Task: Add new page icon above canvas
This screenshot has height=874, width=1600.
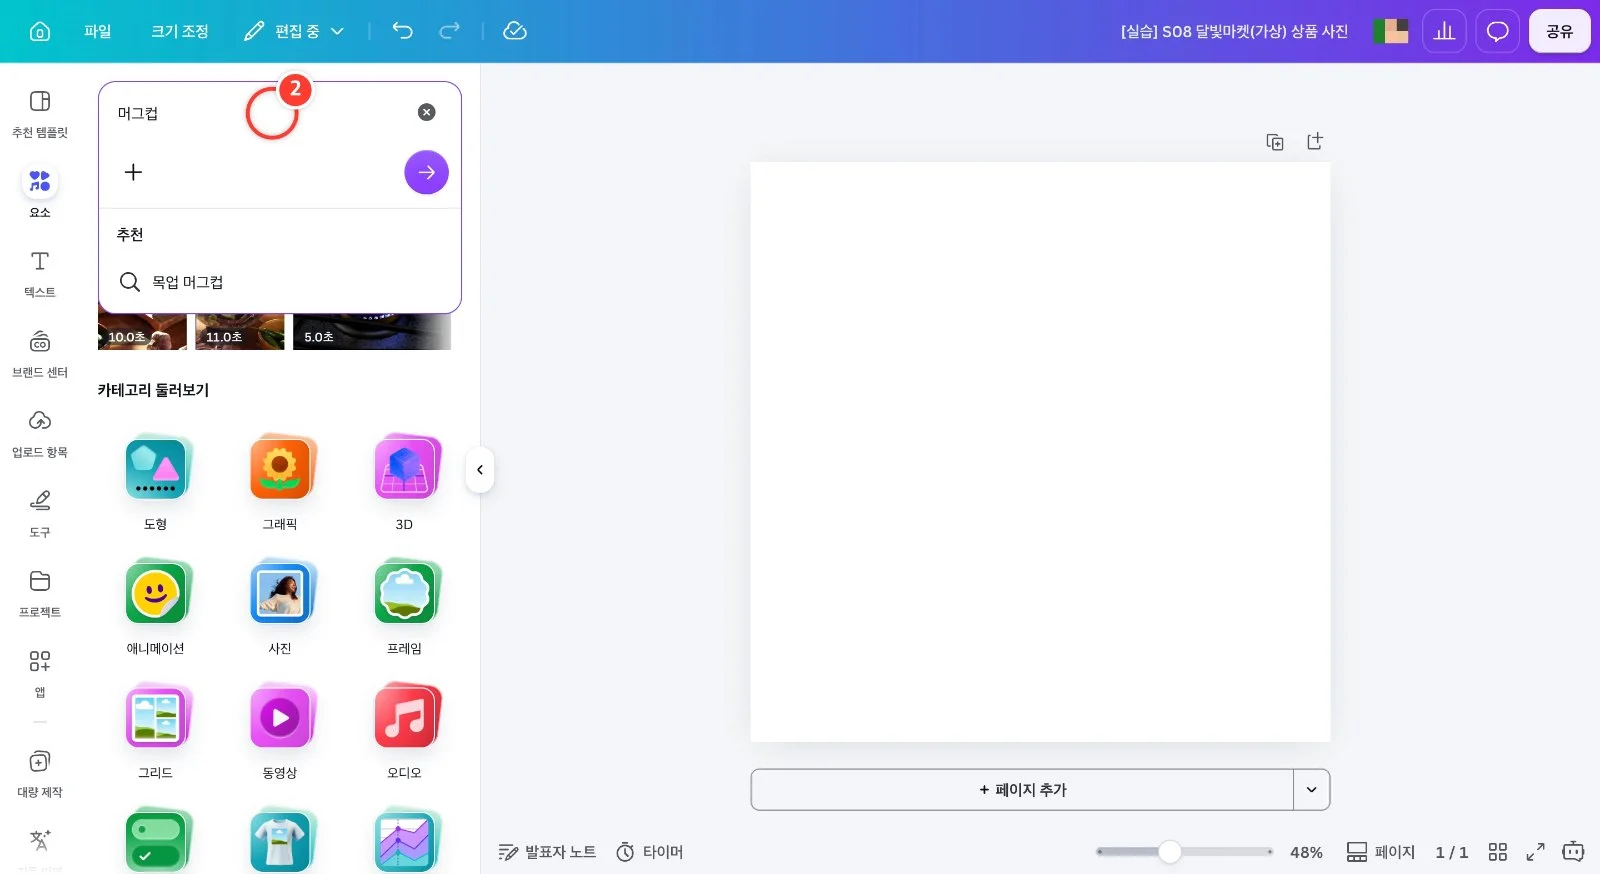Action: click(x=1315, y=141)
